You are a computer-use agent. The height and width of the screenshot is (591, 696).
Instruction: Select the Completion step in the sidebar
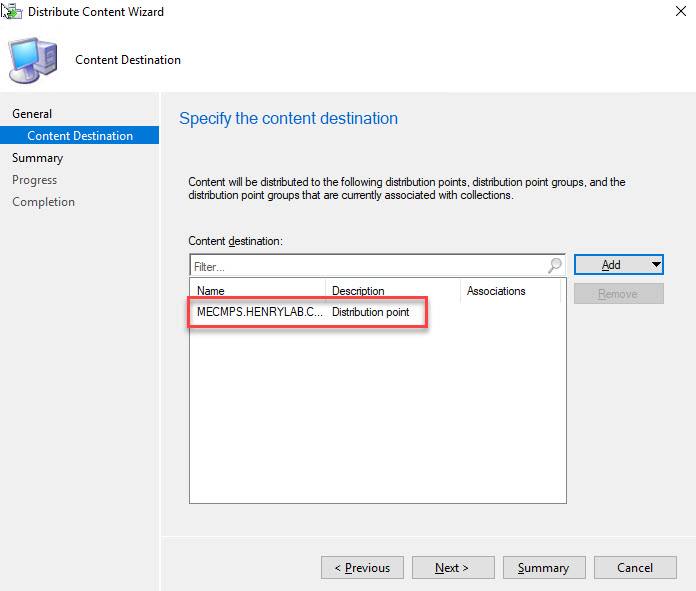[43, 202]
